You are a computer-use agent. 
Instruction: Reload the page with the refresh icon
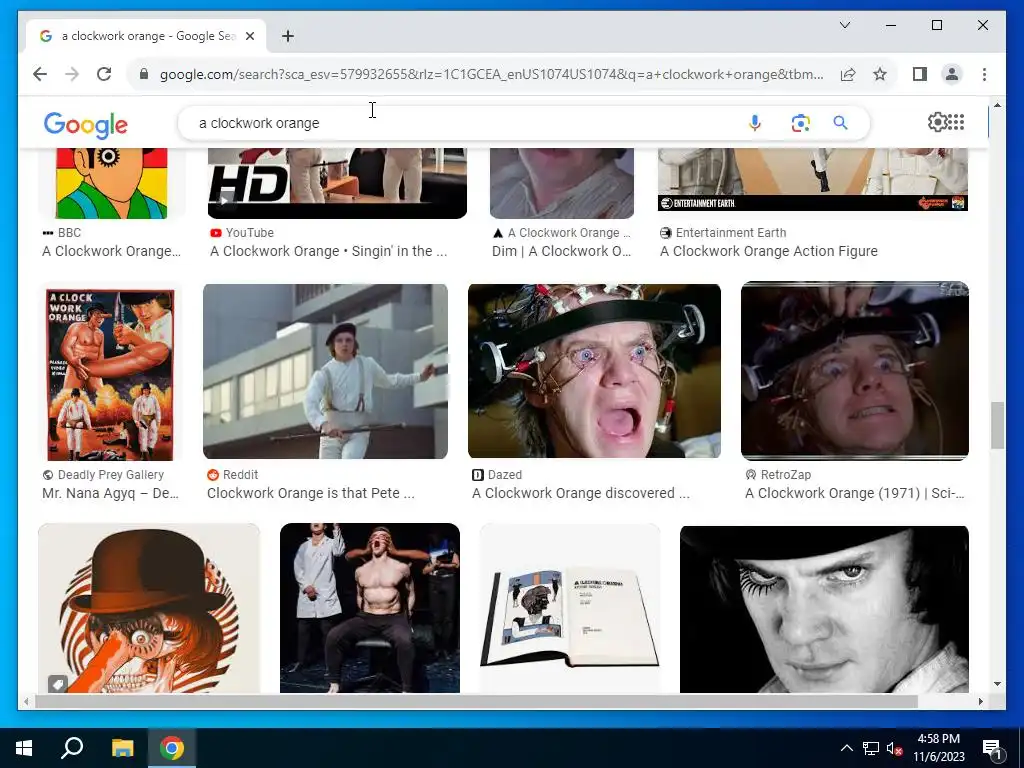[104, 74]
